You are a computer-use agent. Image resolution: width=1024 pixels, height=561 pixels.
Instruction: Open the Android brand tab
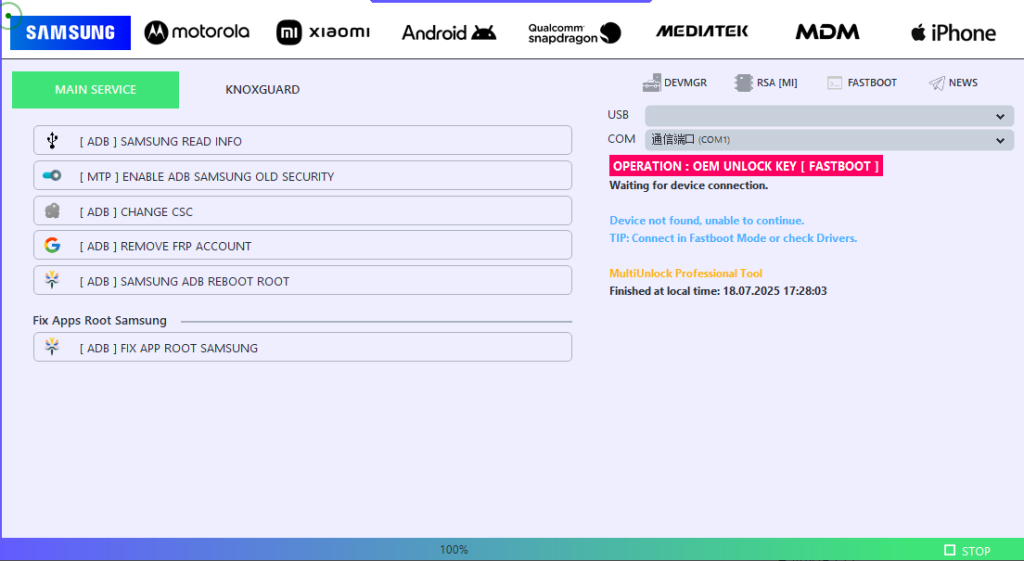click(449, 33)
